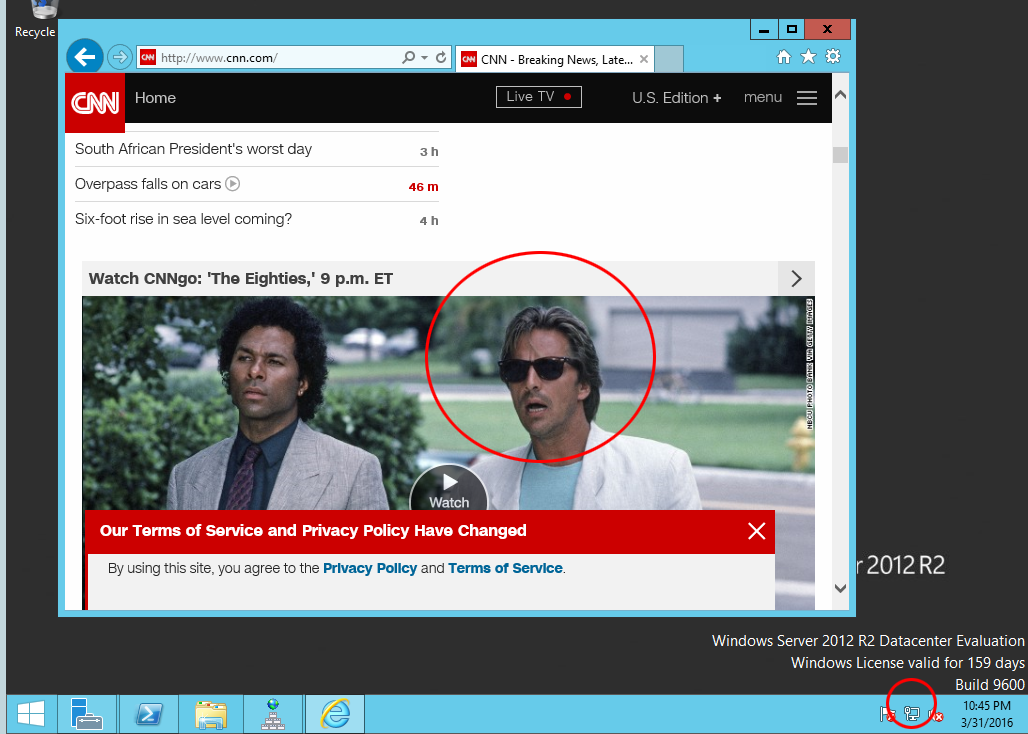Click the network servers taskbar icon
The image size is (1028, 734).
[x=273, y=714]
